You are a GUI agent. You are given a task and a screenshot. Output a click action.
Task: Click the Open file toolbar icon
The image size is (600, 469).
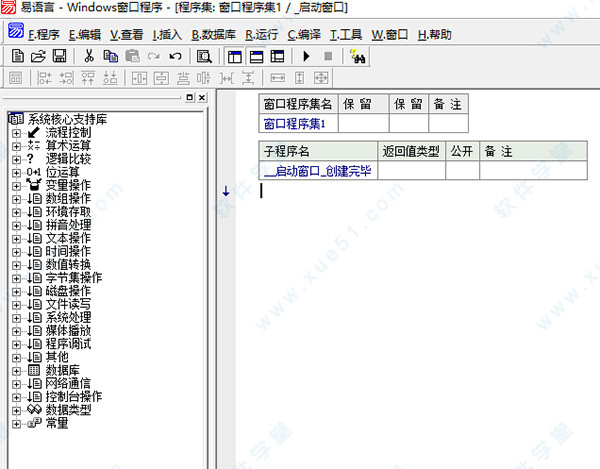(38, 56)
